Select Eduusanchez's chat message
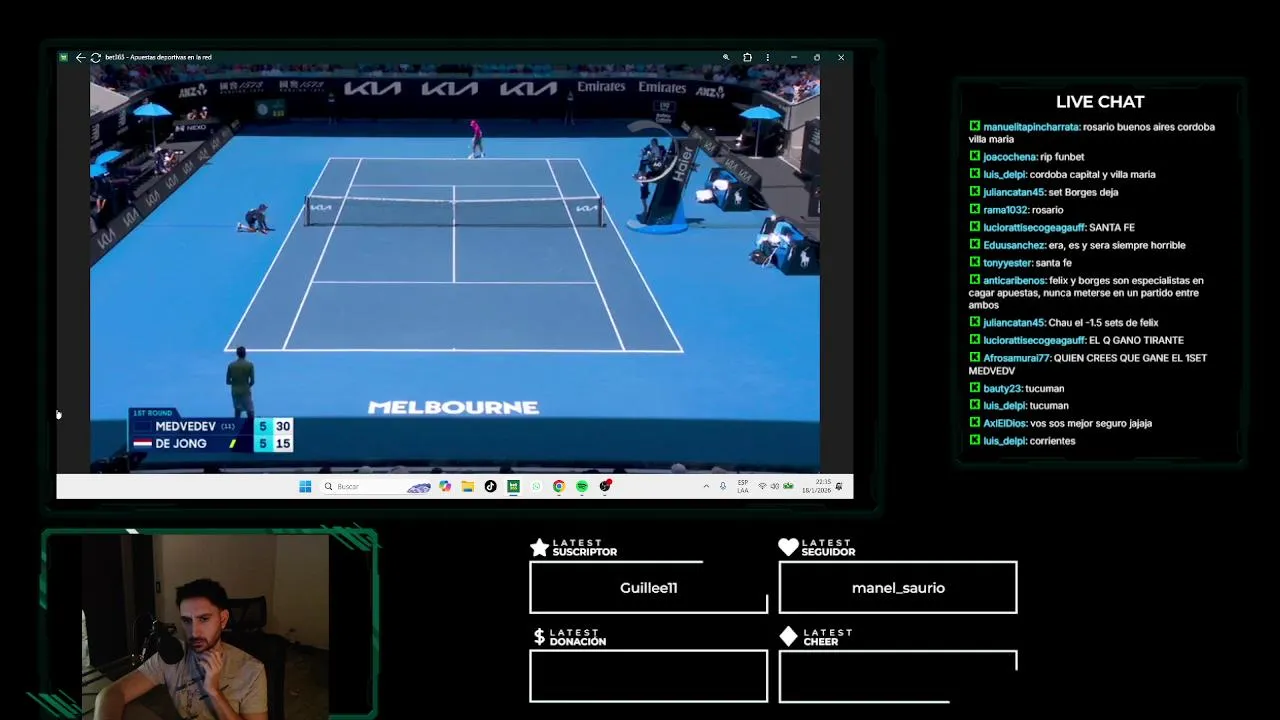1280x720 pixels. pyautogui.click(x=1077, y=245)
